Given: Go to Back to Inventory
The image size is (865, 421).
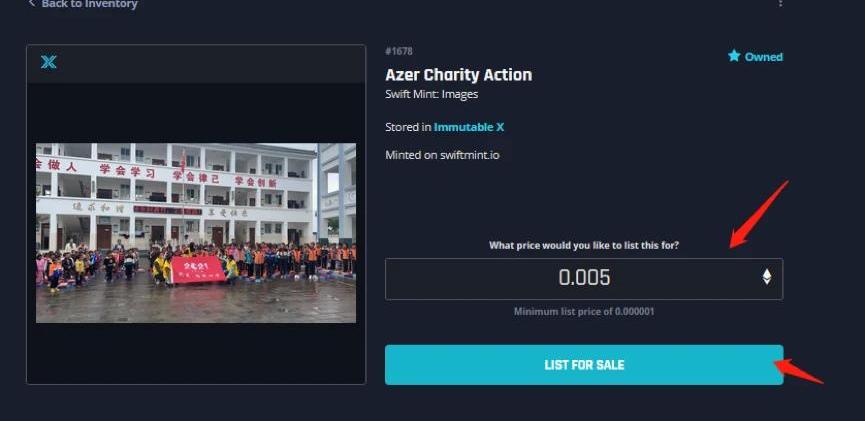Looking at the screenshot, I should pyautogui.click(x=89, y=4).
